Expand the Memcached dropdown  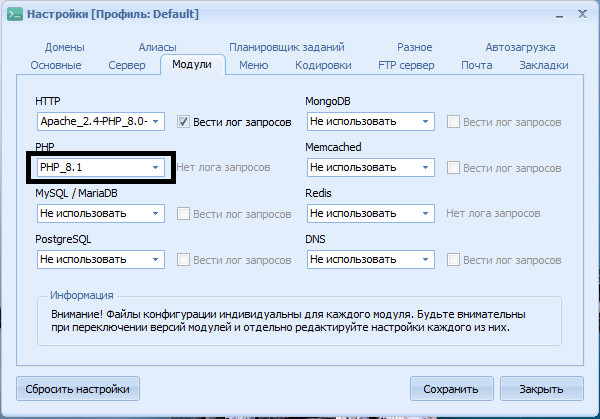point(425,168)
